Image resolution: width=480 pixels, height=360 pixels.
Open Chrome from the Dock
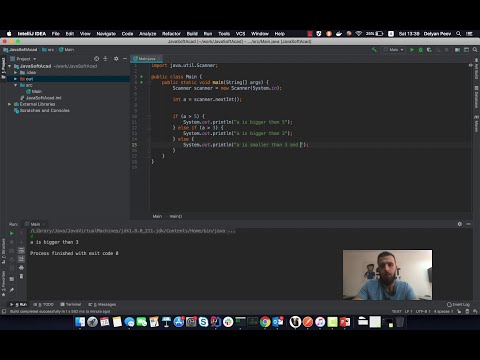(x=265, y=322)
